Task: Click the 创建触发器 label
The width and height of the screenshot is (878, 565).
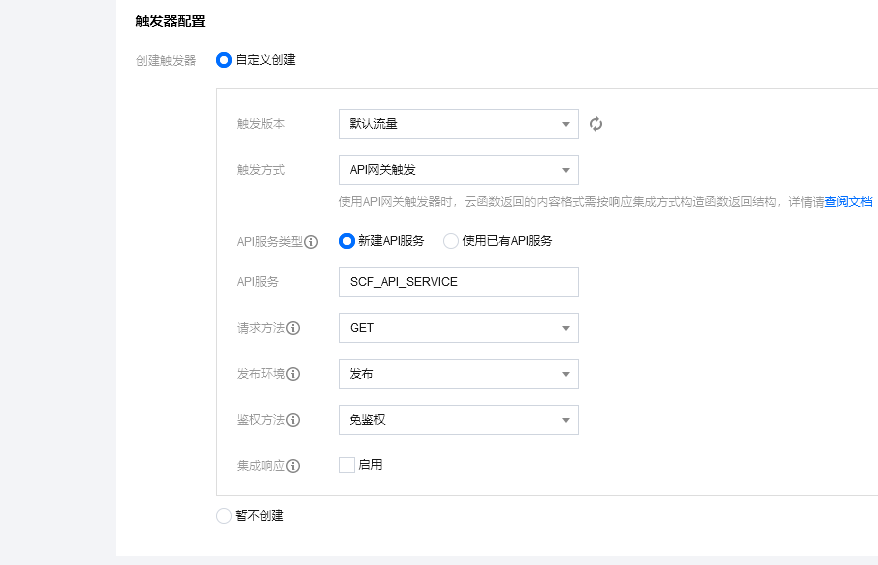Action: [166, 60]
